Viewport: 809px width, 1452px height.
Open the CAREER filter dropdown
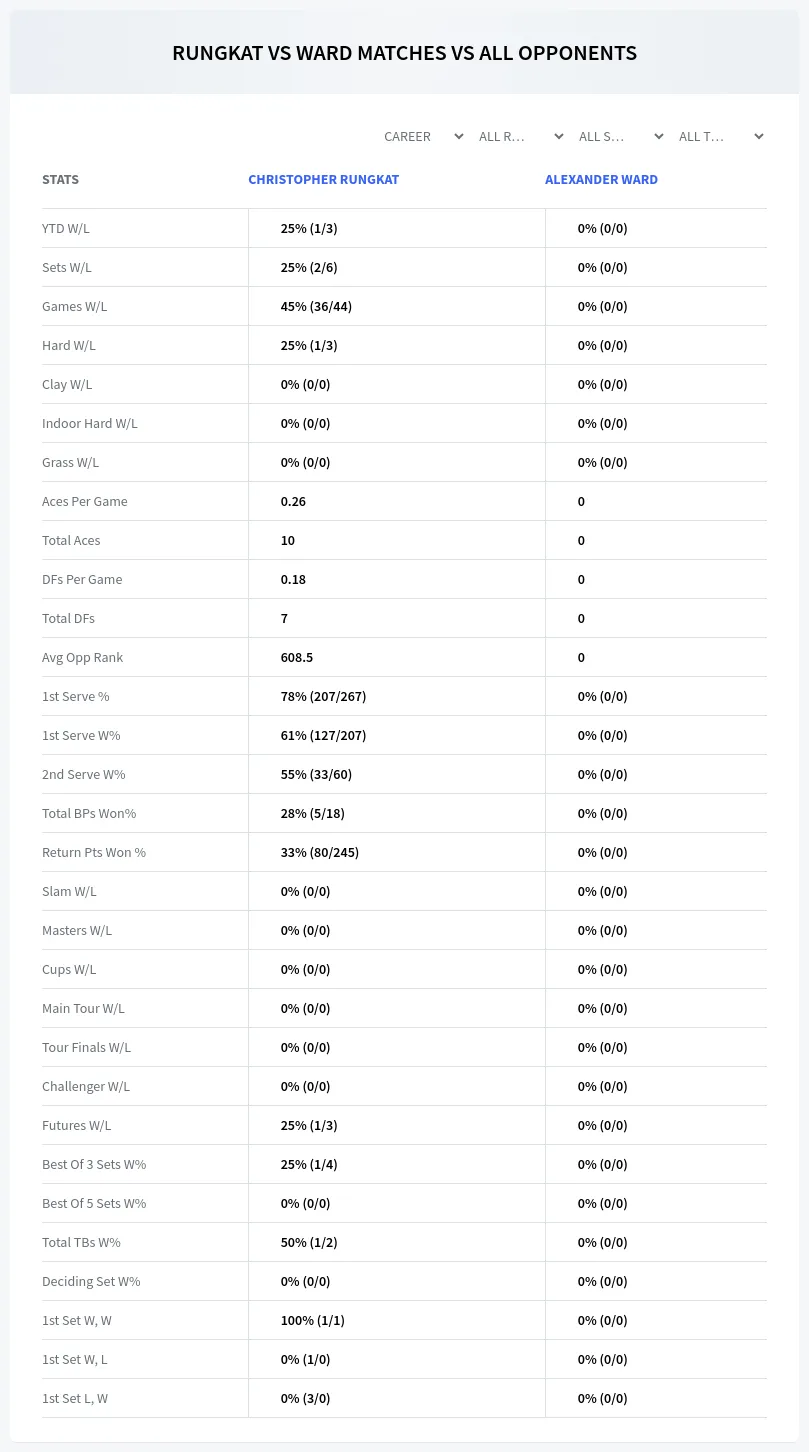pos(423,136)
